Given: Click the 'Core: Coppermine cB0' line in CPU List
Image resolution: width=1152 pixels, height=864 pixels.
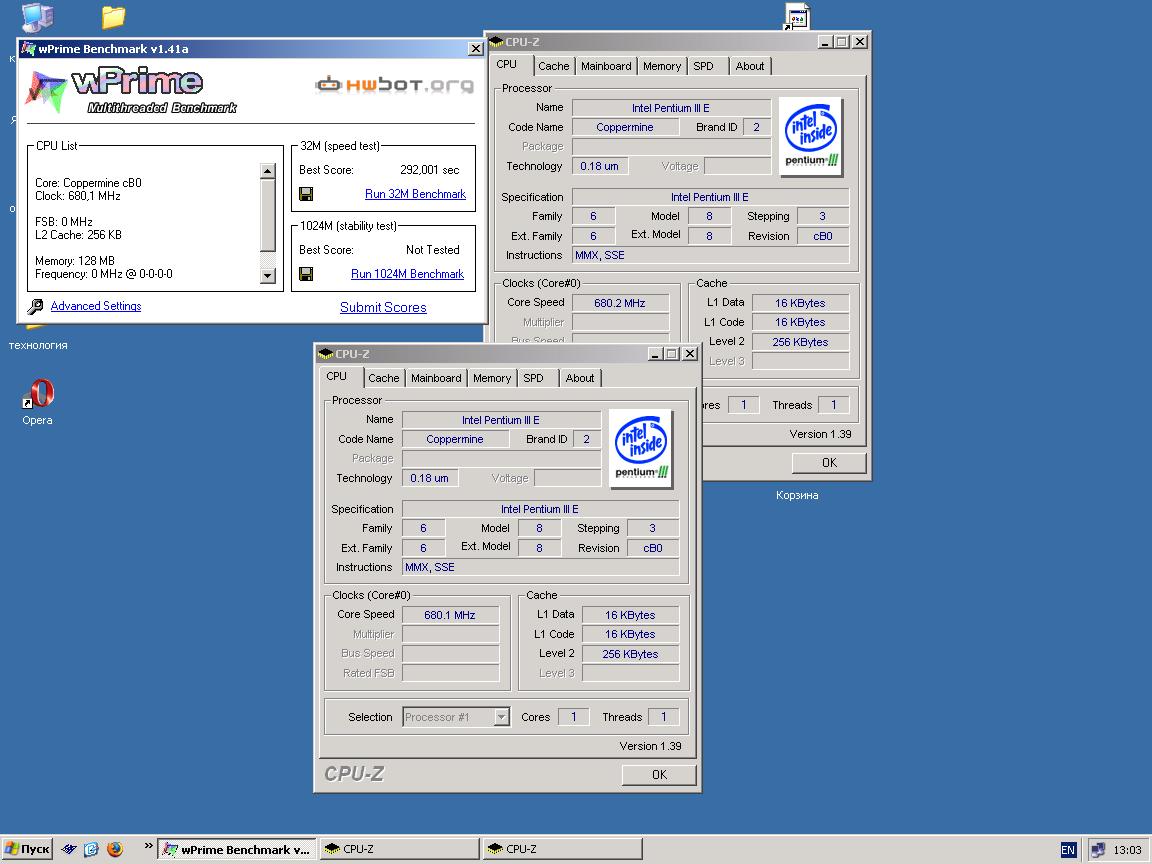Looking at the screenshot, I should [88, 183].
